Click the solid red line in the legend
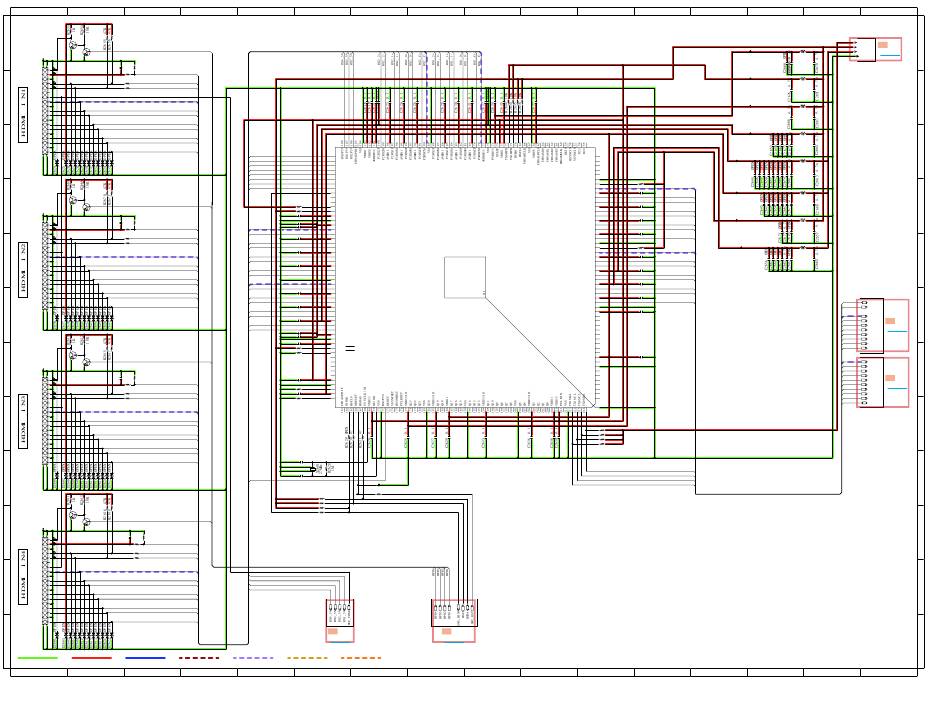950x702 pixels. pos(92,658)
